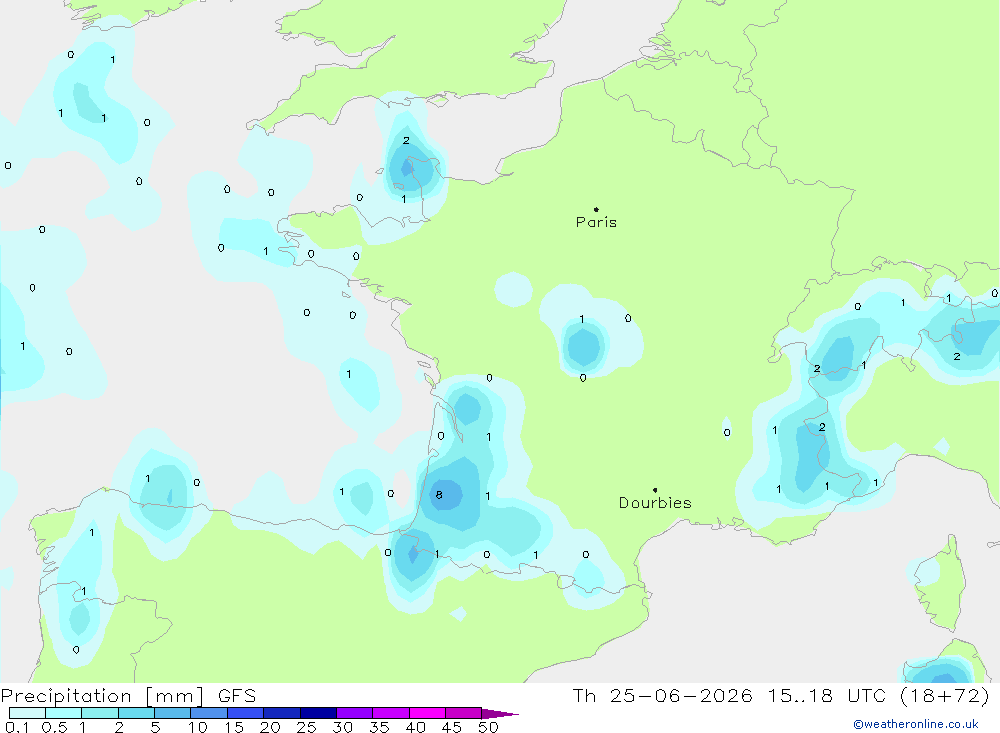1000x733 pixels.
Task: Click the Precipitation [mm] GFS title
Action: [128, 695]
